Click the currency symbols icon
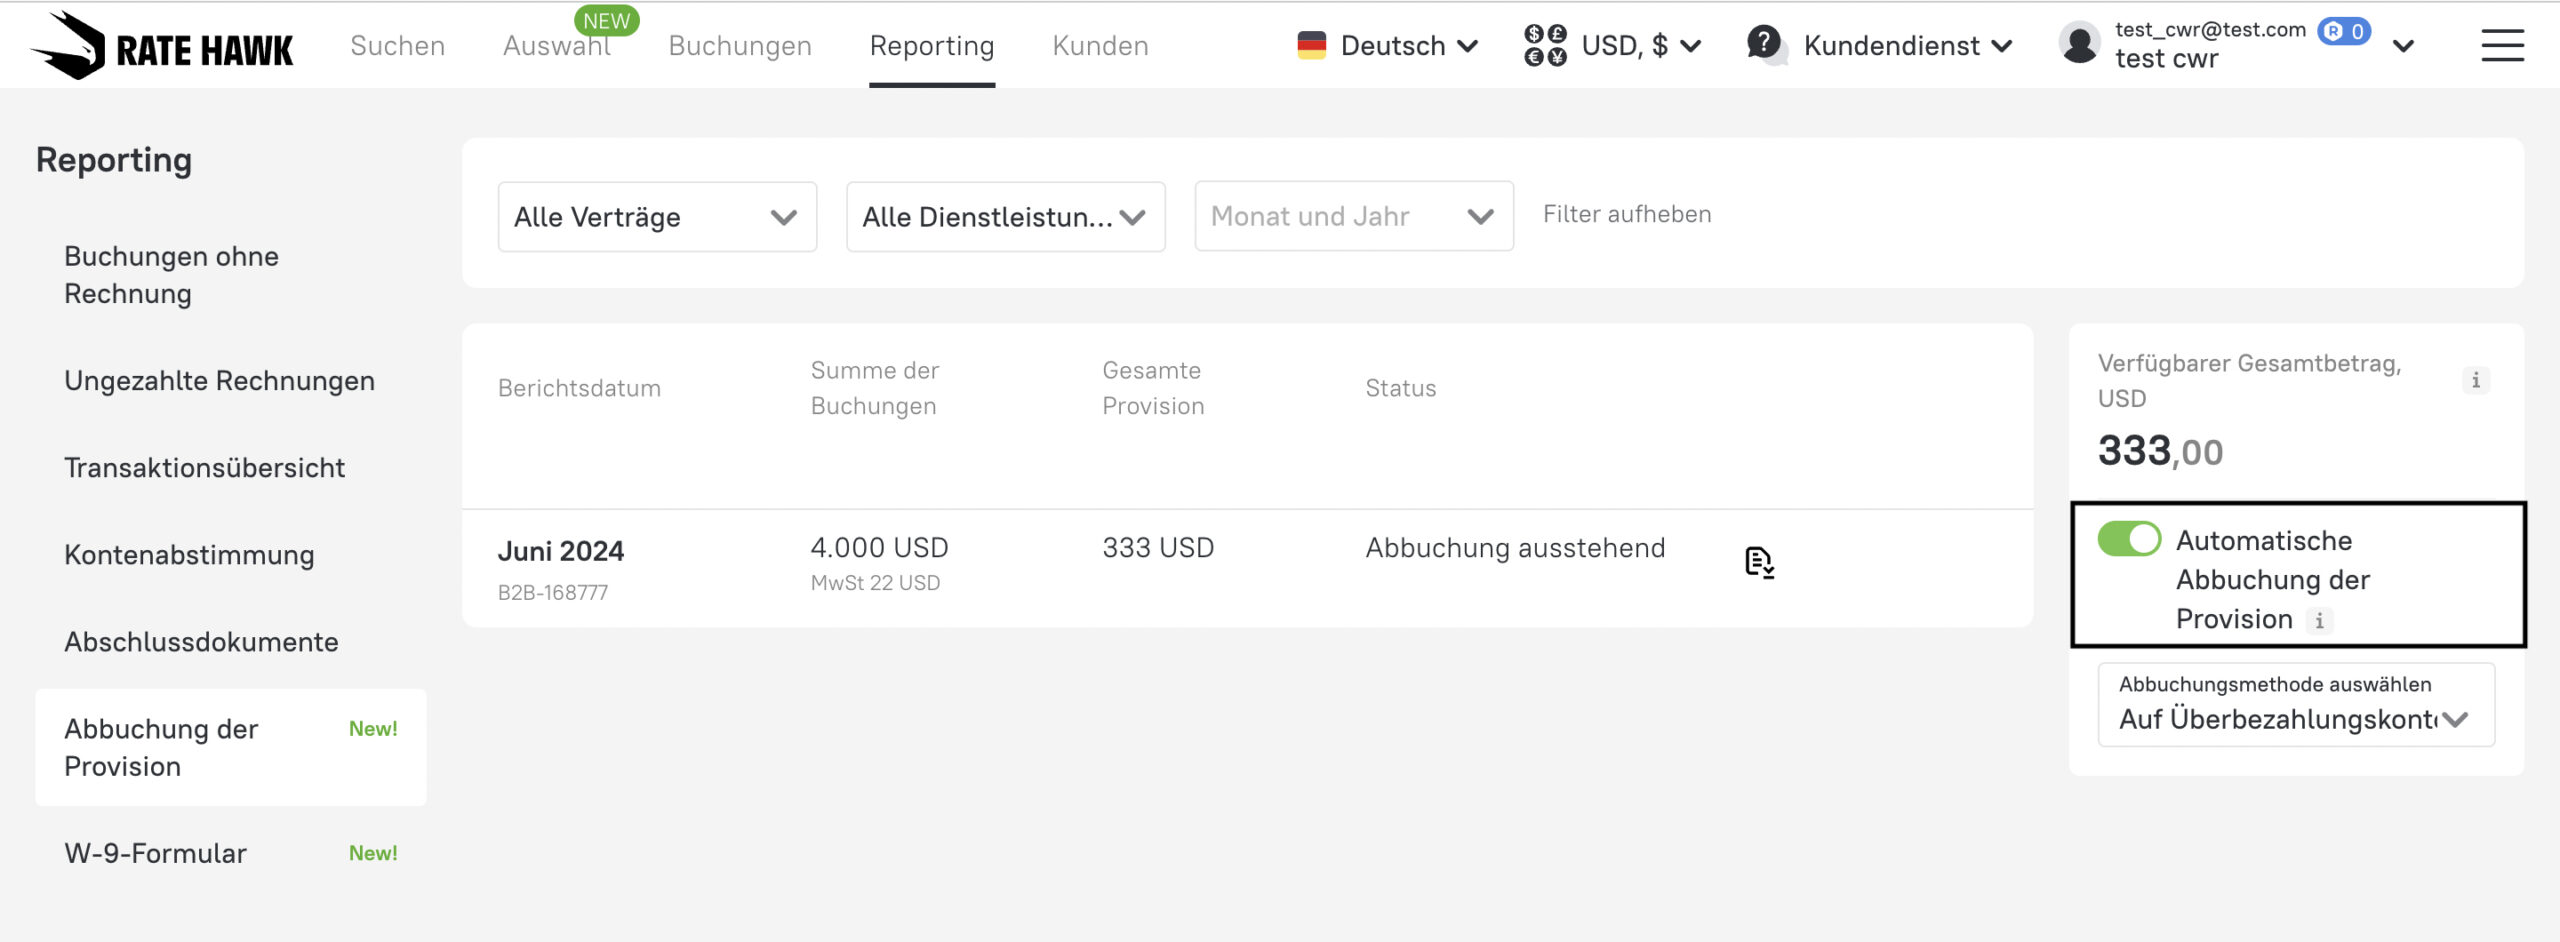Image resolution: width=2560 pixels, height=942 pixels. tap(1544, 46)
